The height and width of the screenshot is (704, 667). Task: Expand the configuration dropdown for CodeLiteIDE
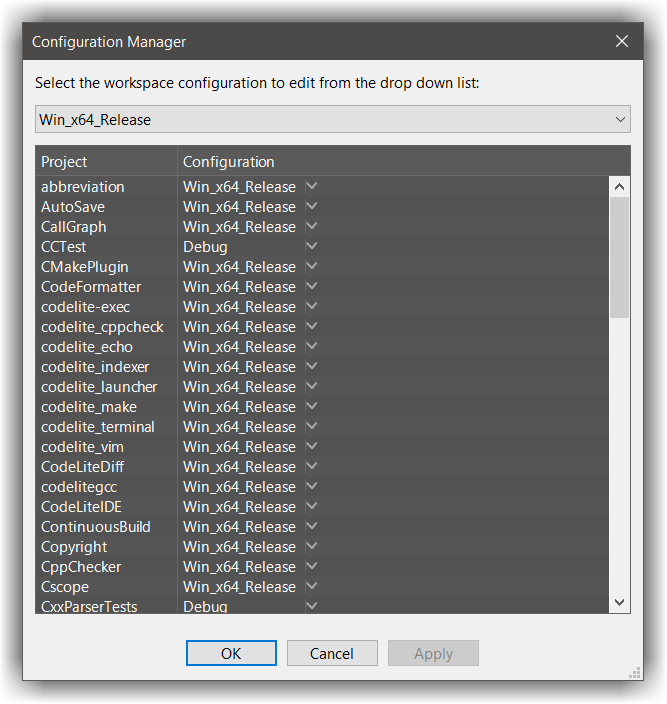point(312,506)
